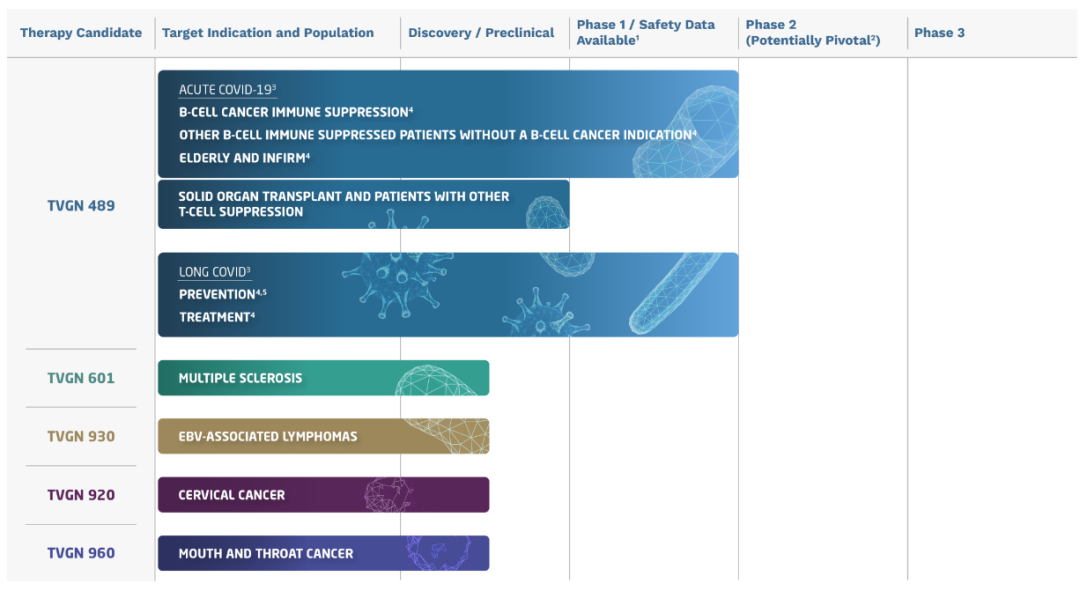Click the Phase 1 / Safety Data Available header
The image size is (1080, 591).
645,33
